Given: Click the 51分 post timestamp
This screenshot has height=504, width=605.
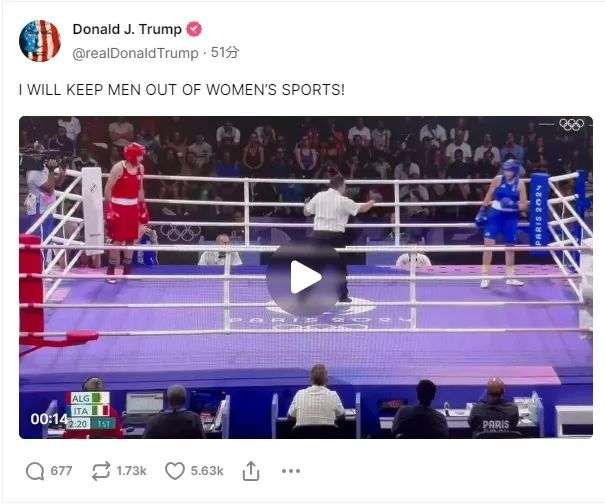Looking at the screenshot, I should (225, 52).
